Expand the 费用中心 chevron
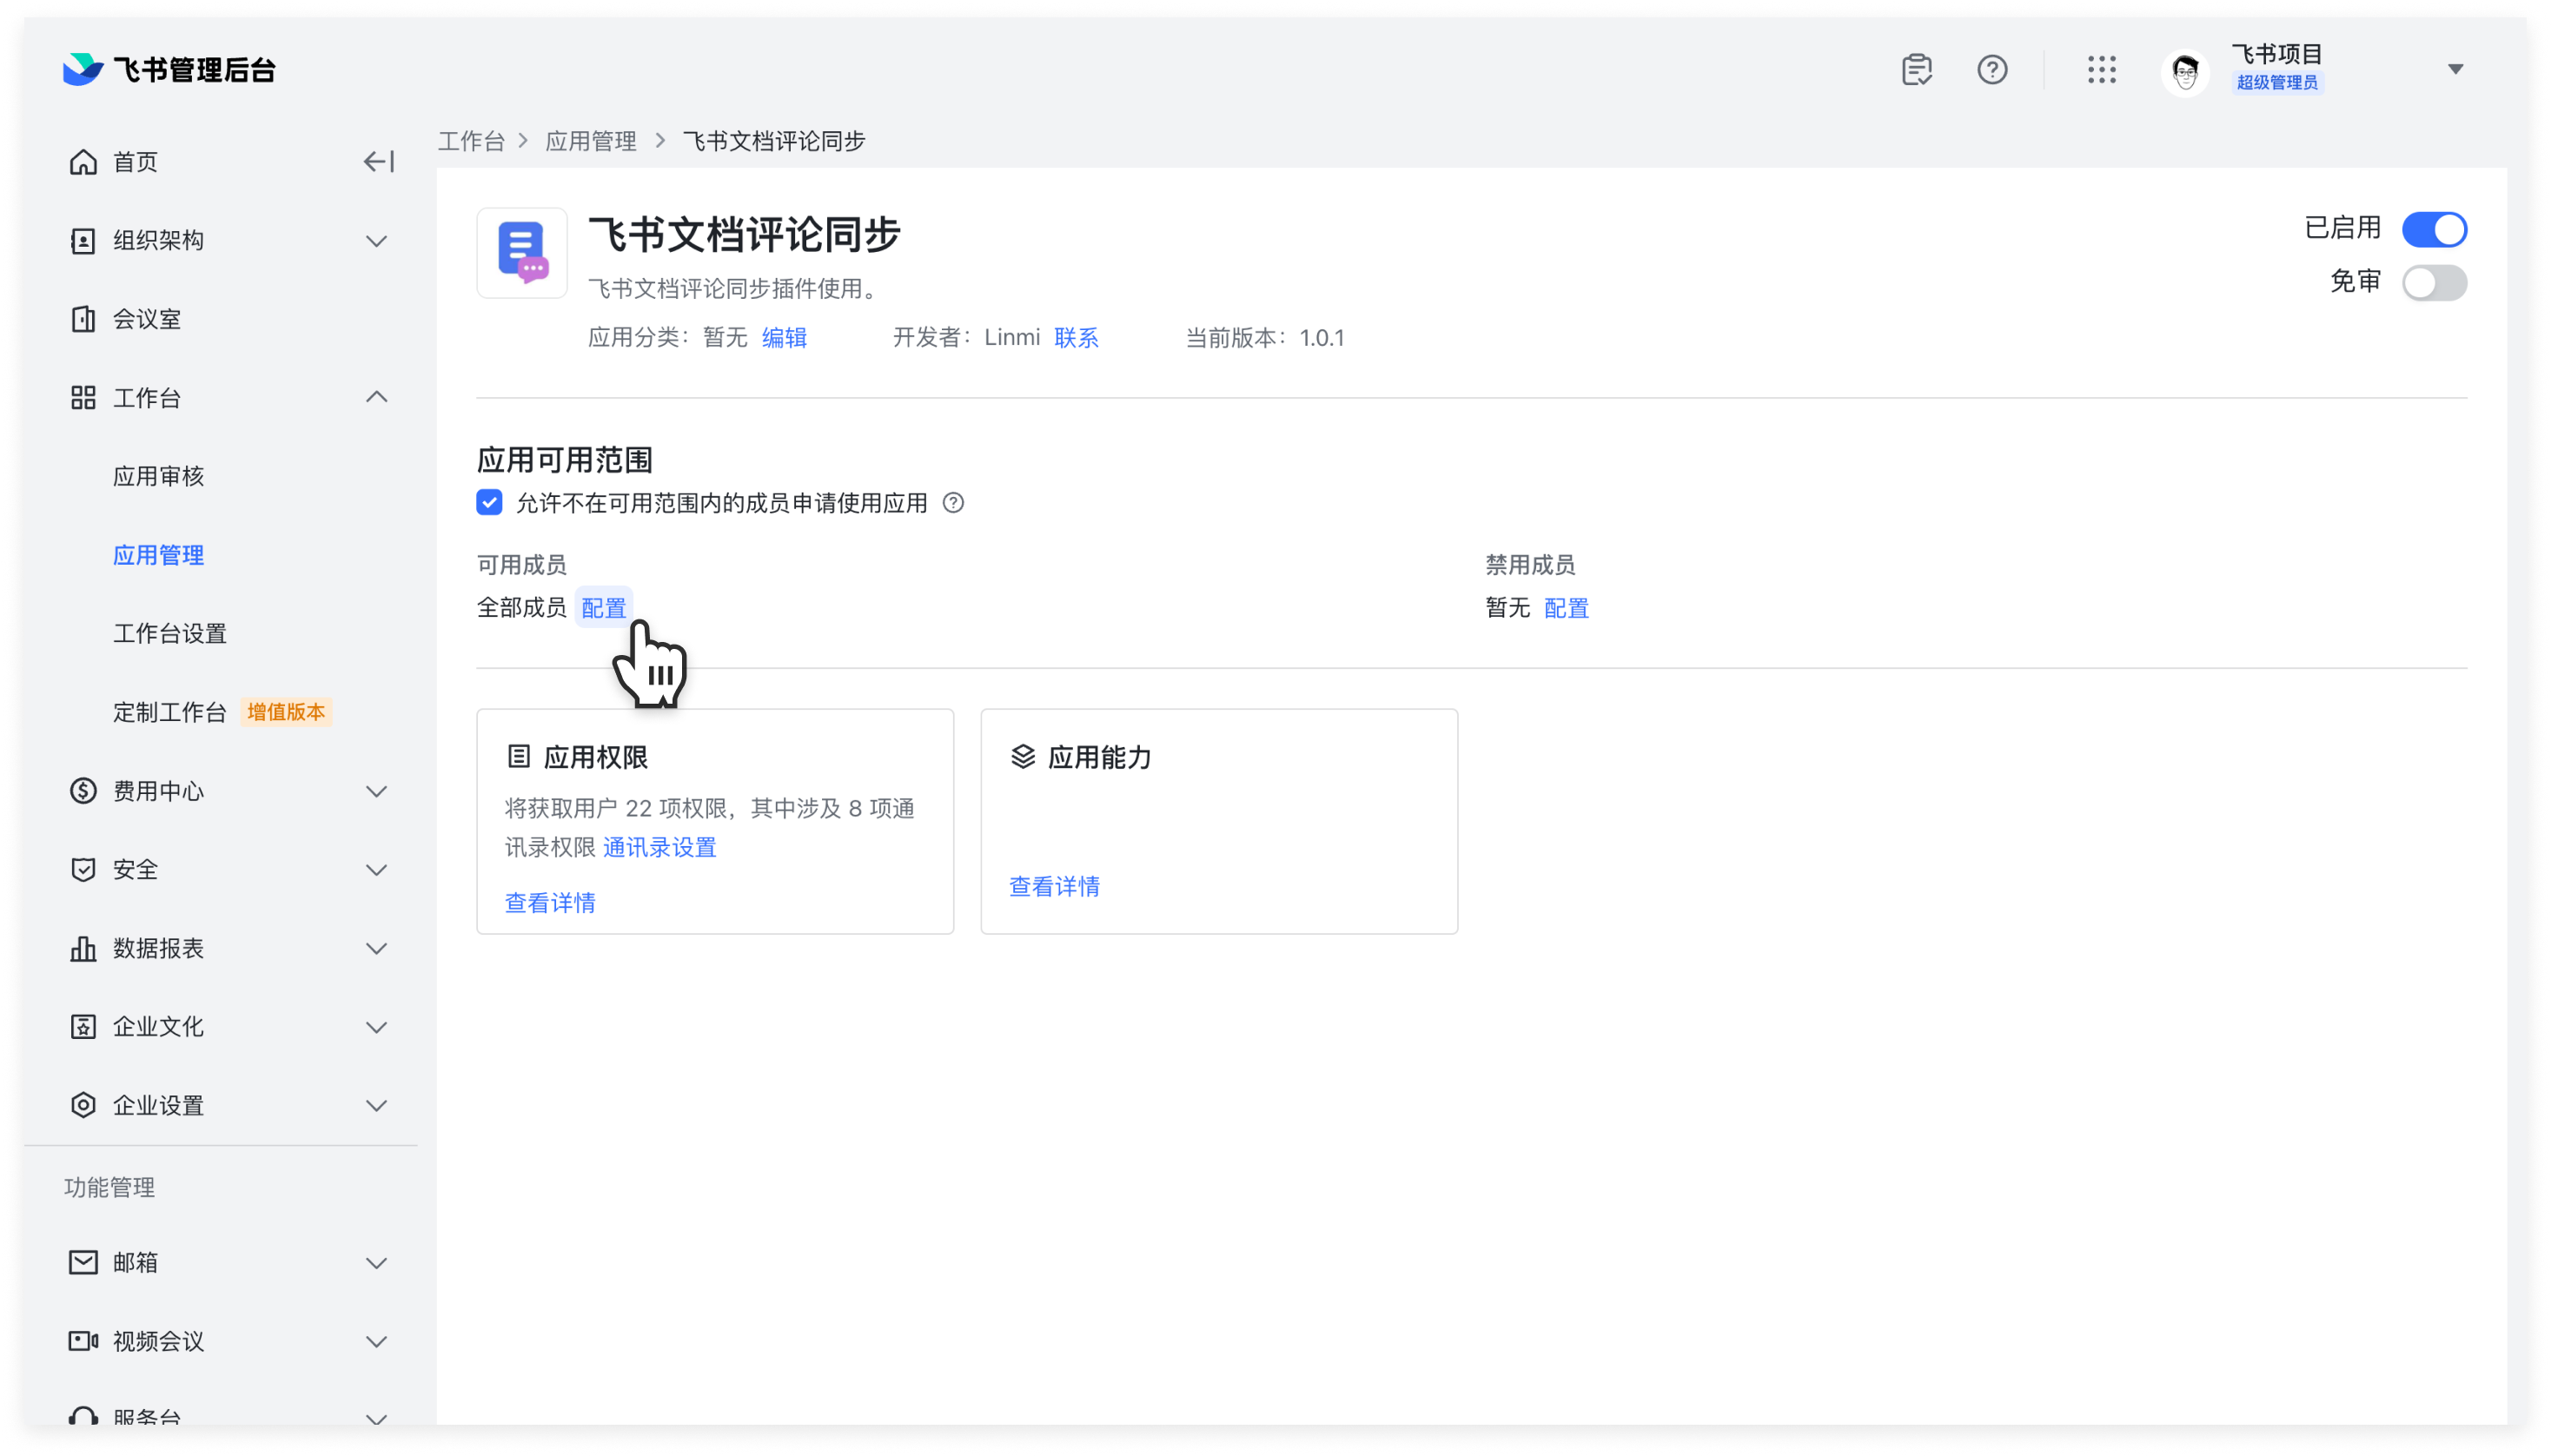2551x1456 pixels. (x=376, y=791)
